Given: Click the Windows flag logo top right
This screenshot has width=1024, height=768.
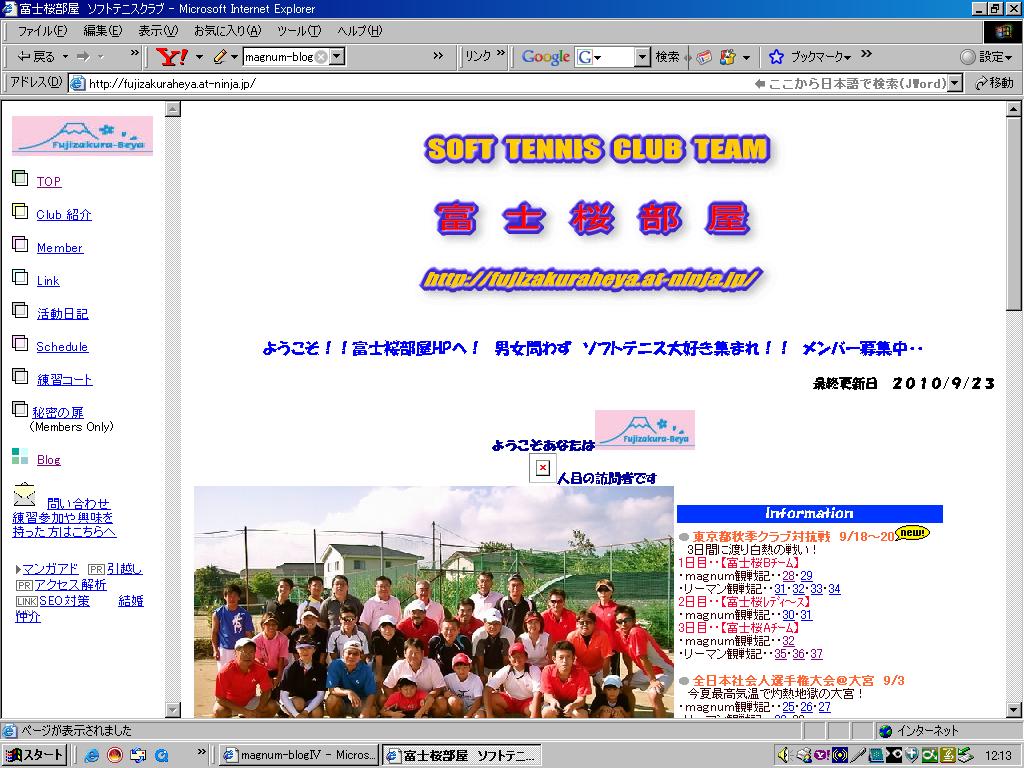Looking at the screenshot, I should click(1002, 31).
